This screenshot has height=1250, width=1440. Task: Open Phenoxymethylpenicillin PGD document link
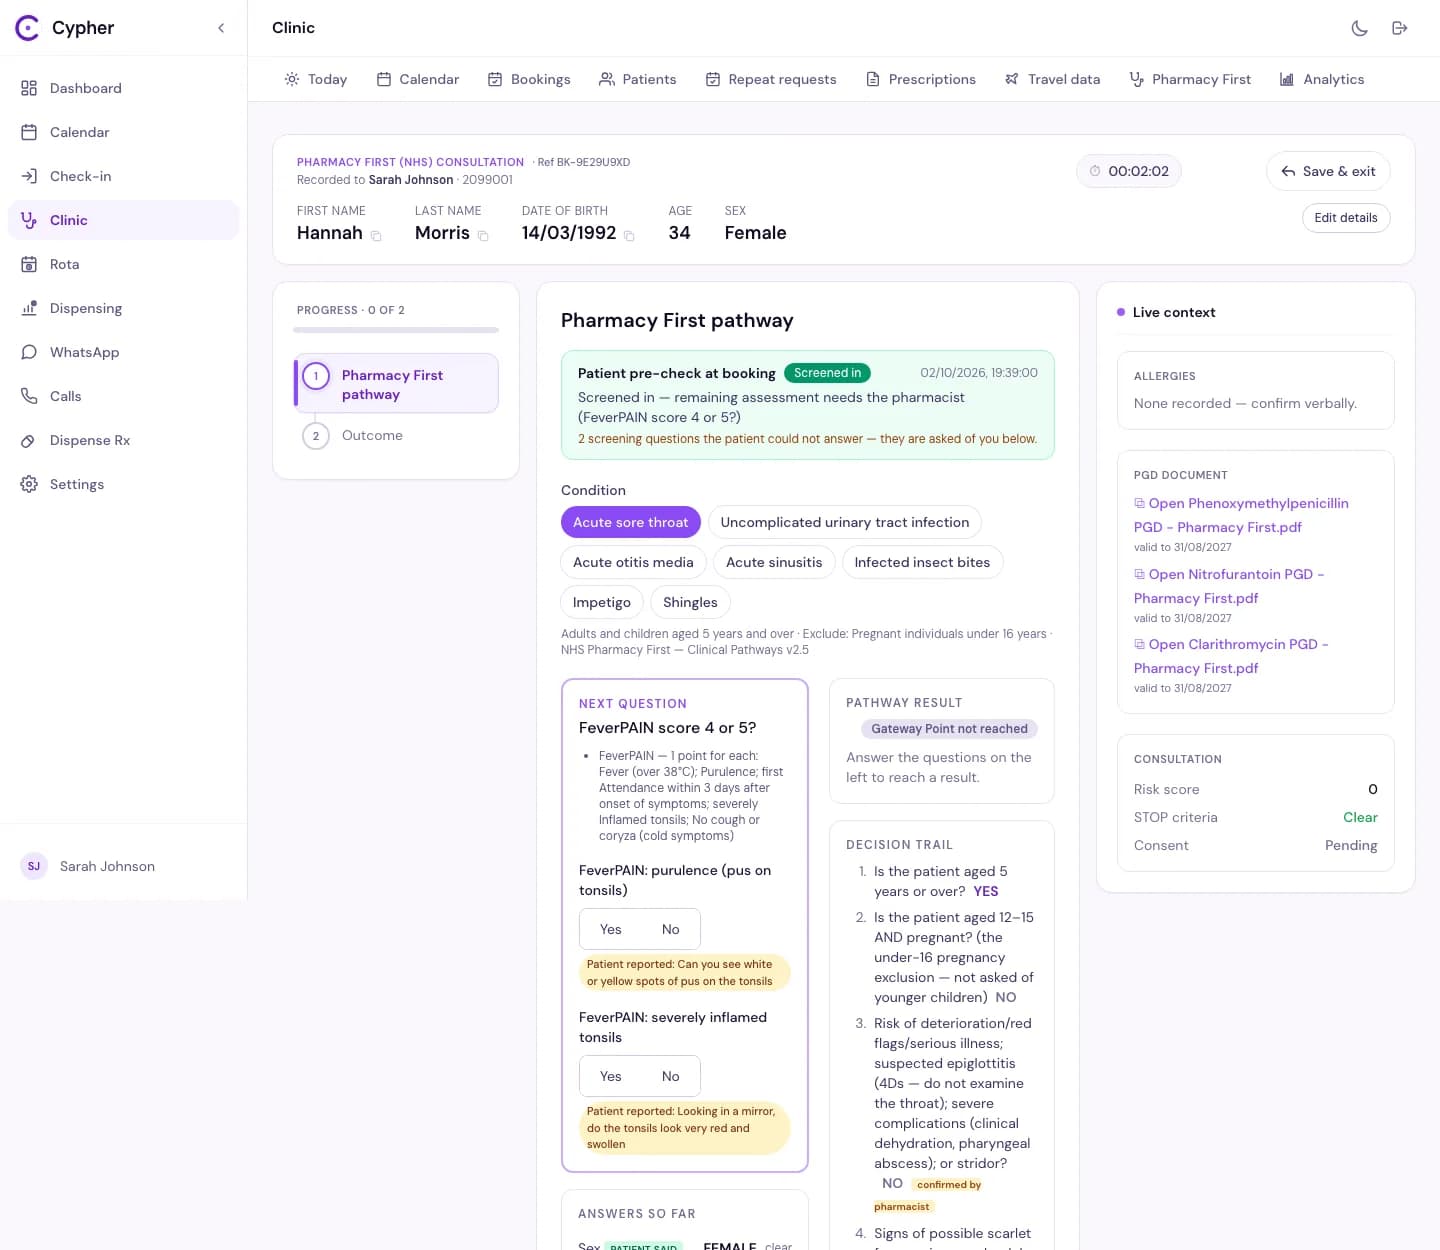1241,515
